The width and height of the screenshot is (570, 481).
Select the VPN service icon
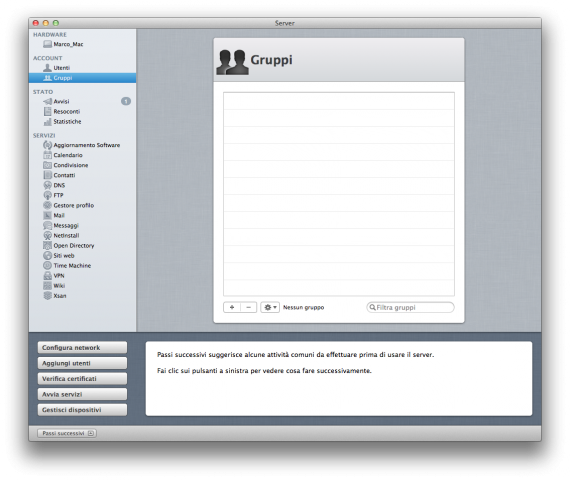pyautogui.click(x=47, y=276)
